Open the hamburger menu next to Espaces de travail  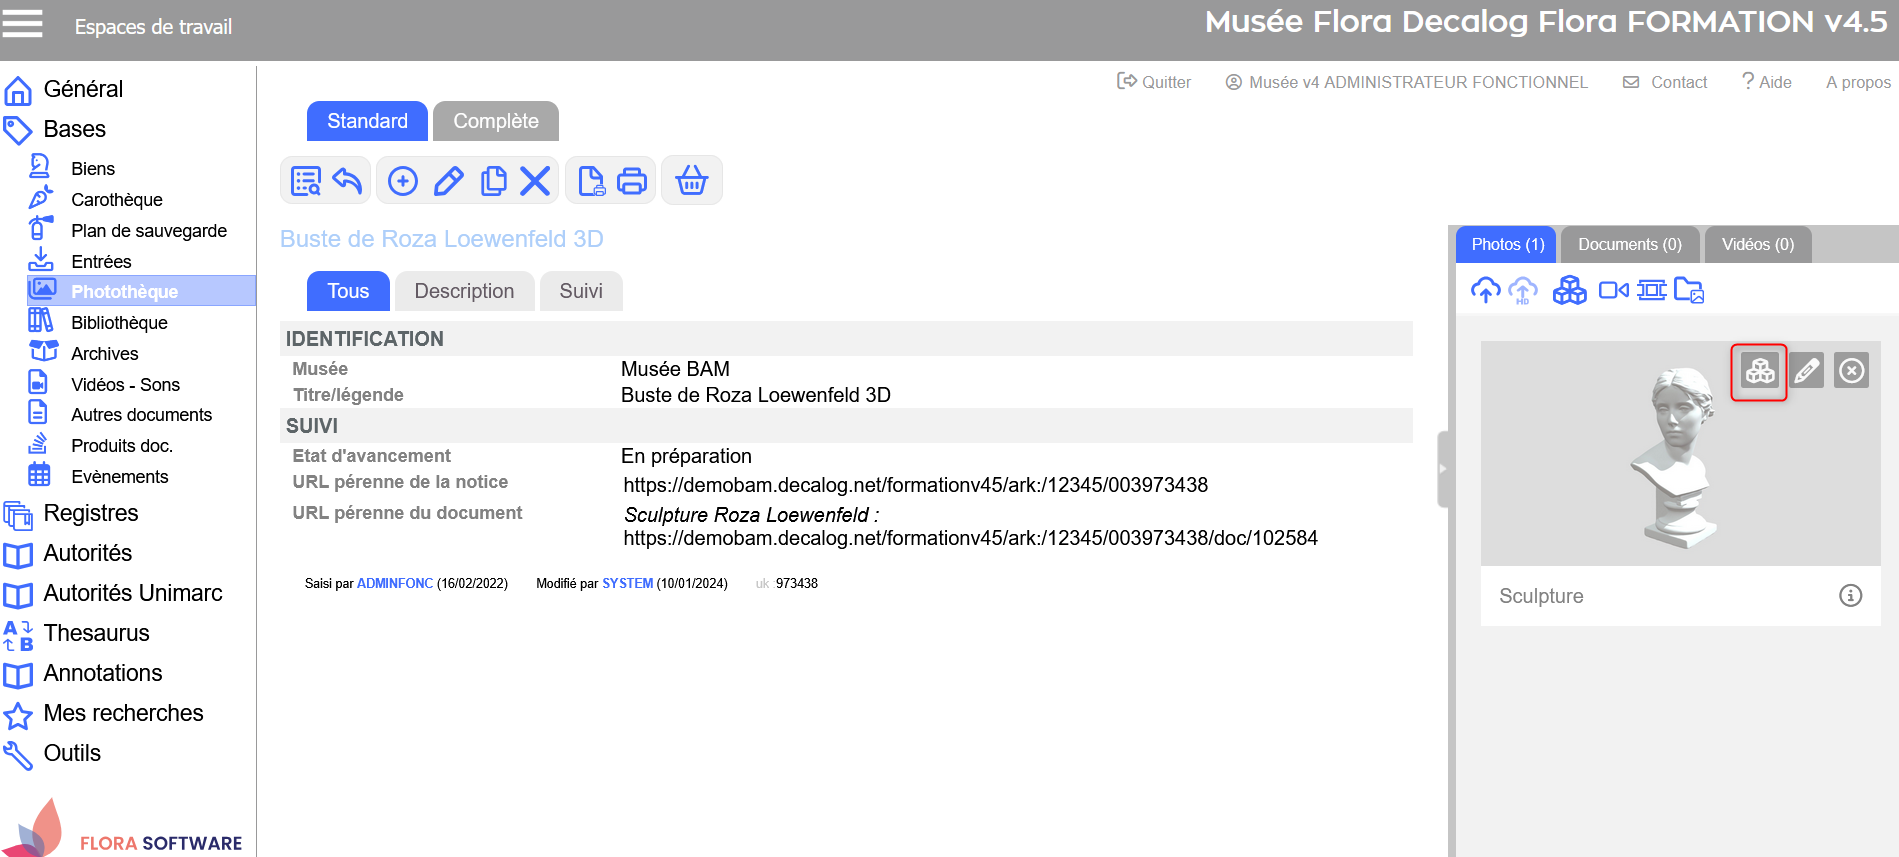(x=23, y=24)
